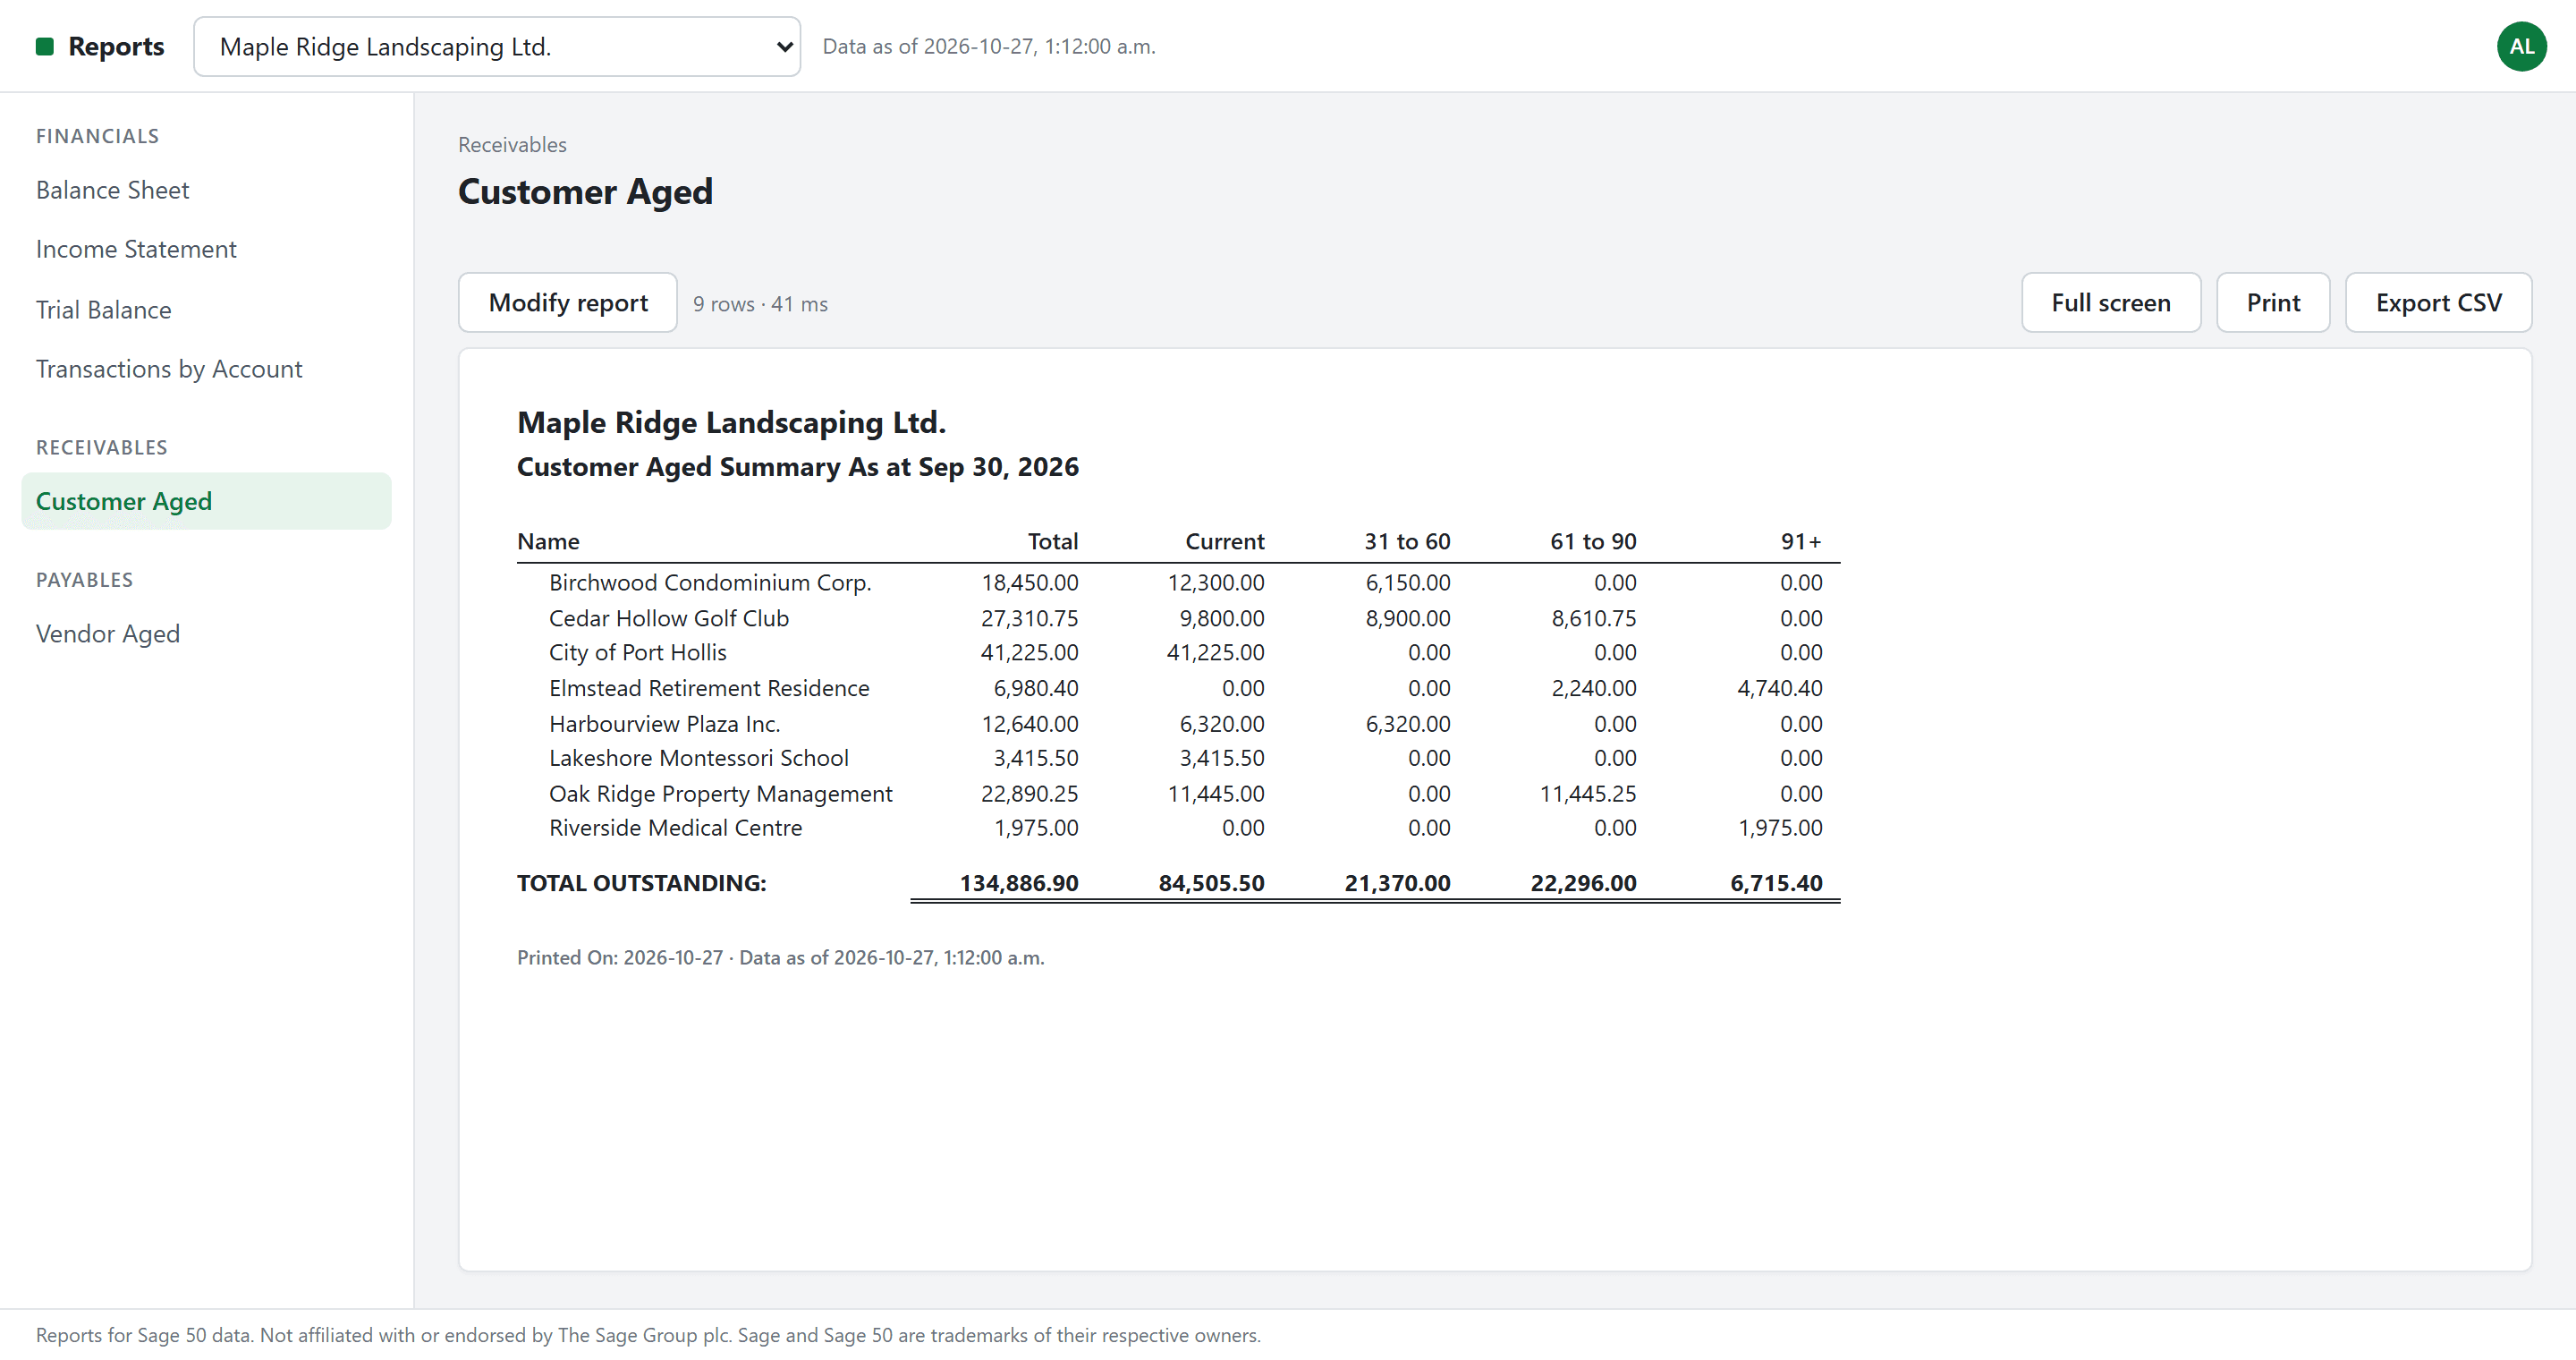Click the Current column header
Image resolution: width=2576 pixels, height=1360 pixels.
[1225, 541]
